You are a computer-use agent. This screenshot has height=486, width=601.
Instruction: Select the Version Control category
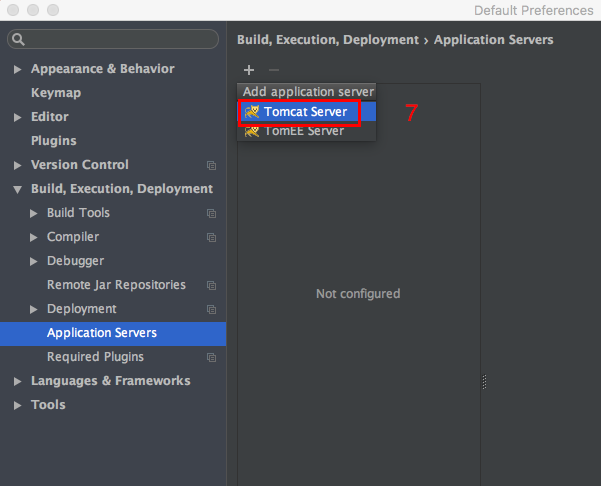(x=80, y=164)
